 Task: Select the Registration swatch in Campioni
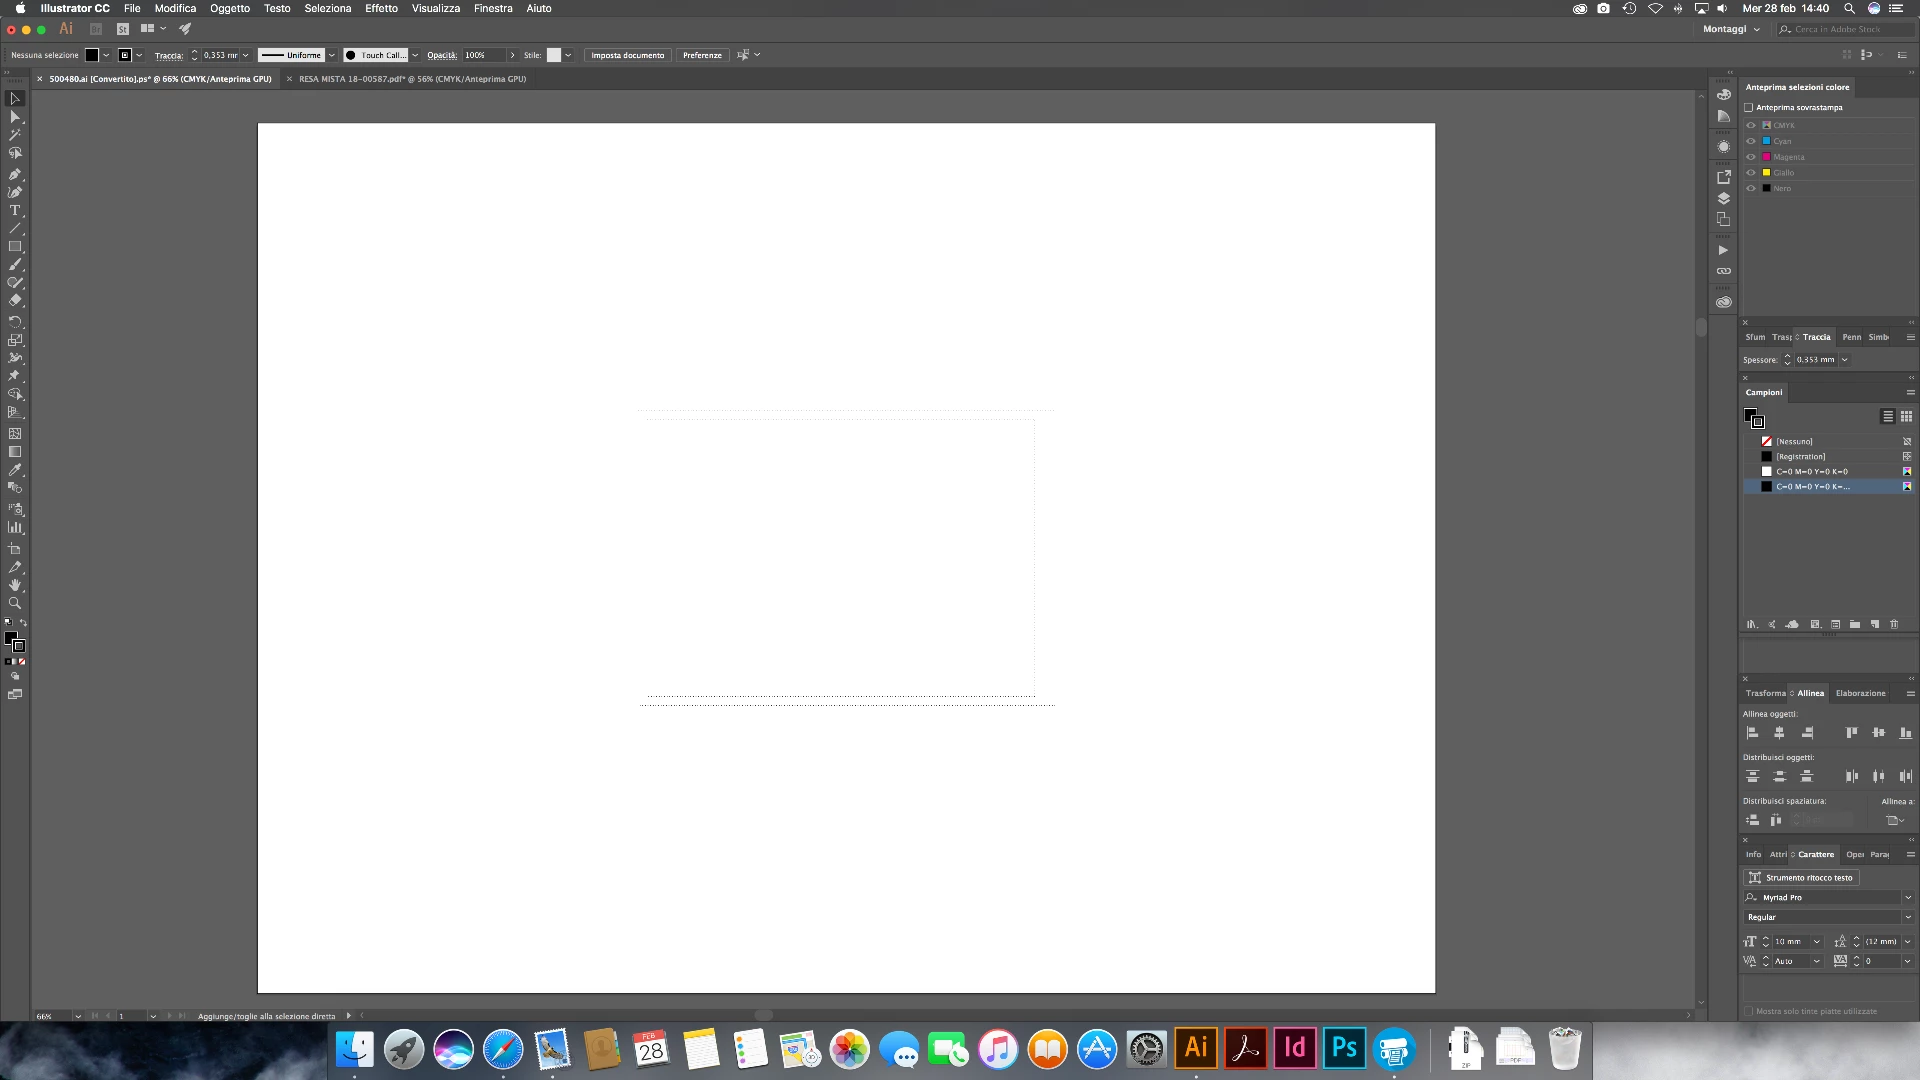pos(1800,456)
